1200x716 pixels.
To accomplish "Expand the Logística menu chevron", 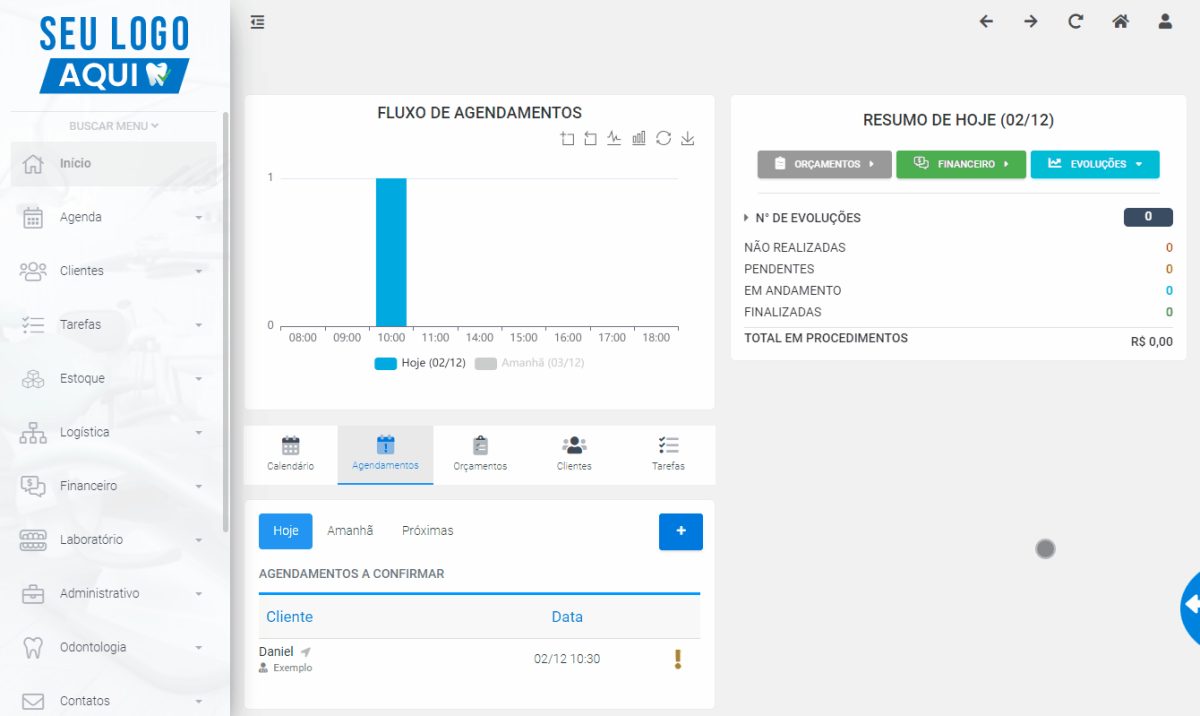I will (x=199, y=433).
